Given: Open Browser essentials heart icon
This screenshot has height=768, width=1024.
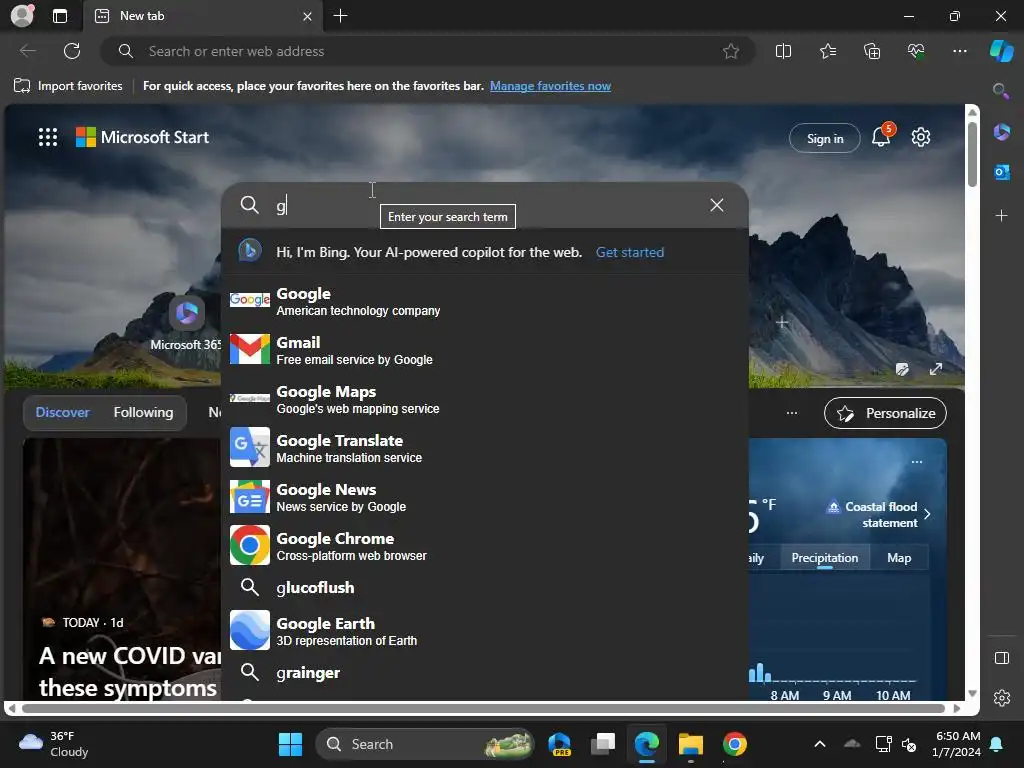Looking at the screenshot, I should pyautogui.click(x=916, y=51).
